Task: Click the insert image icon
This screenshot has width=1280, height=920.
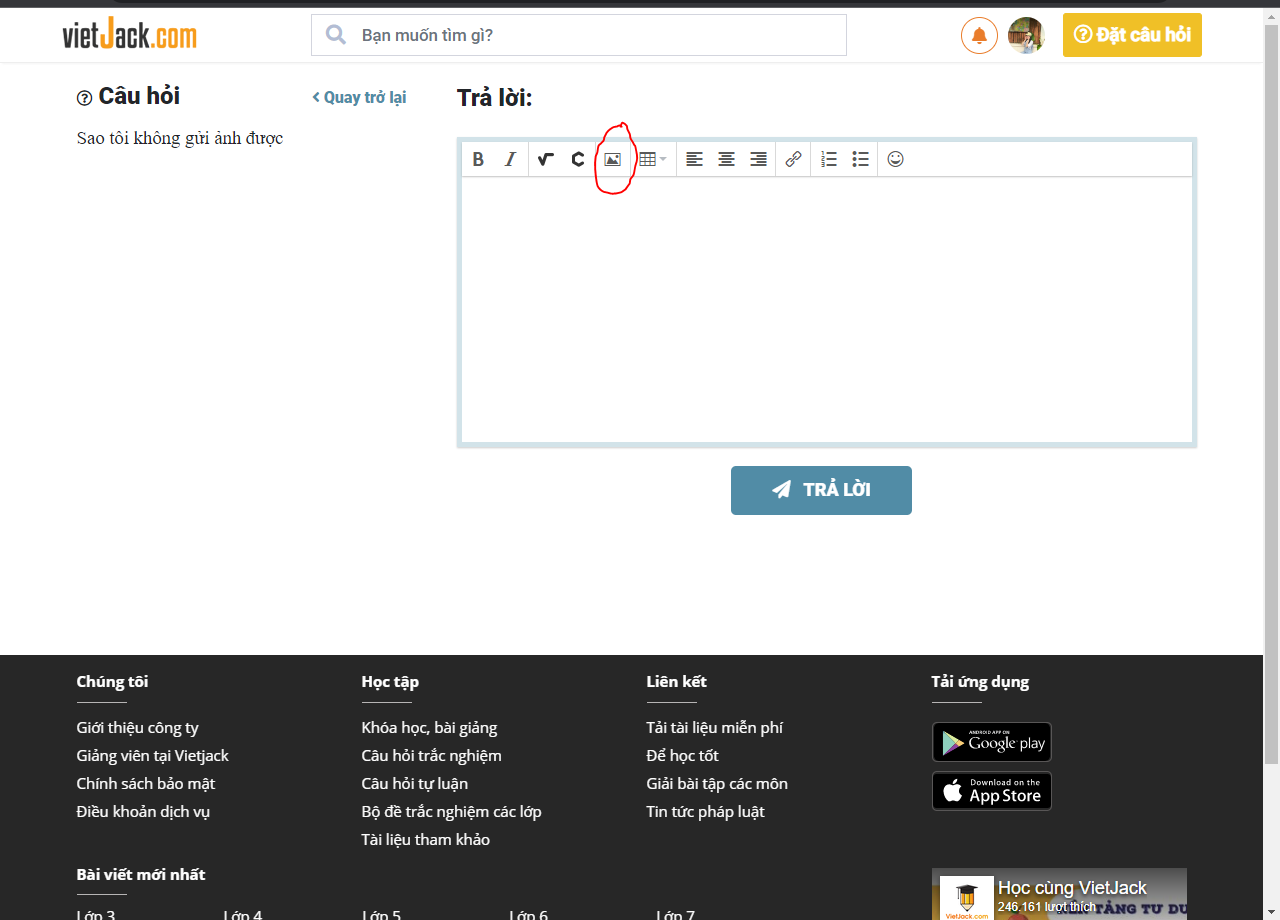Action: tap(612, 159)
